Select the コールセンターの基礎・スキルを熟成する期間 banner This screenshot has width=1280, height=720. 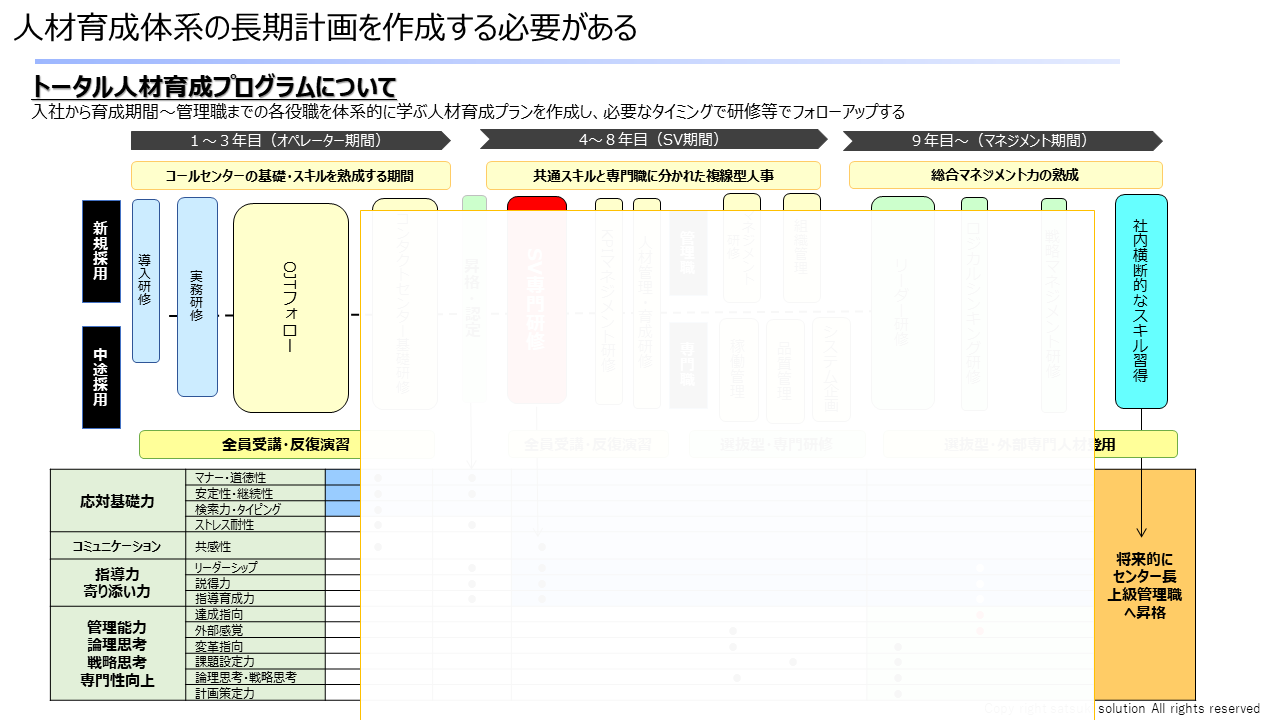click(x=290, y=176)
